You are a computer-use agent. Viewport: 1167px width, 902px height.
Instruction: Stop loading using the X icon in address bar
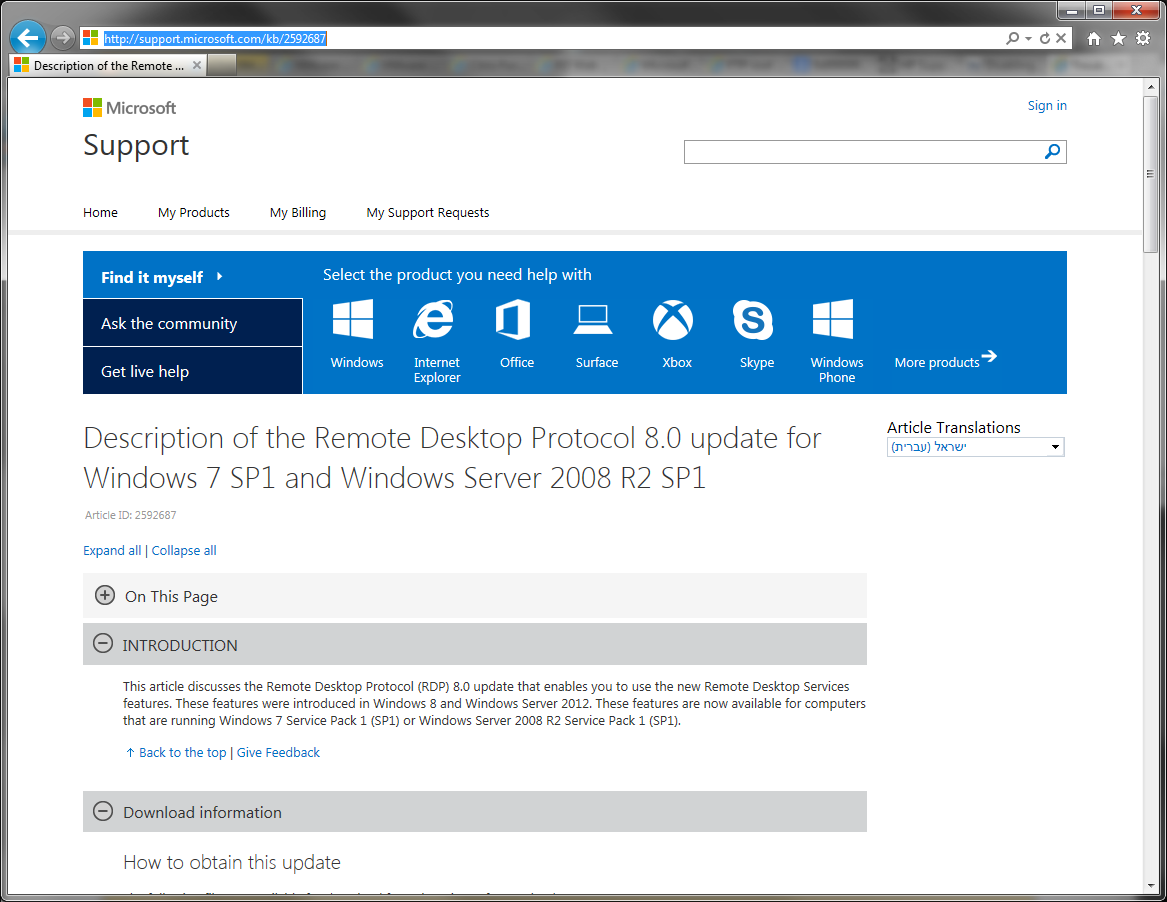pyautogui.click(x=1061, y=38)
